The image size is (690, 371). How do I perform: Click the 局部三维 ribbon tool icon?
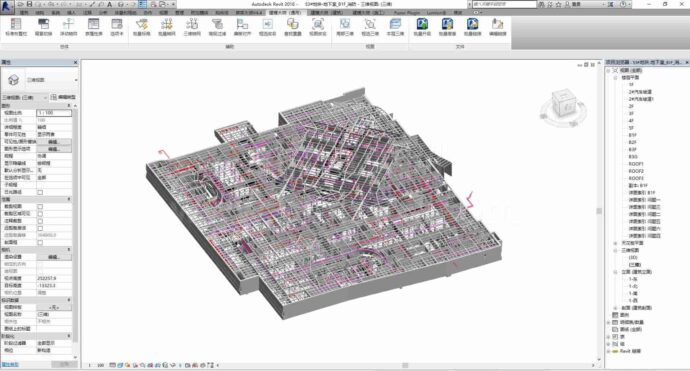click(345, 27)
